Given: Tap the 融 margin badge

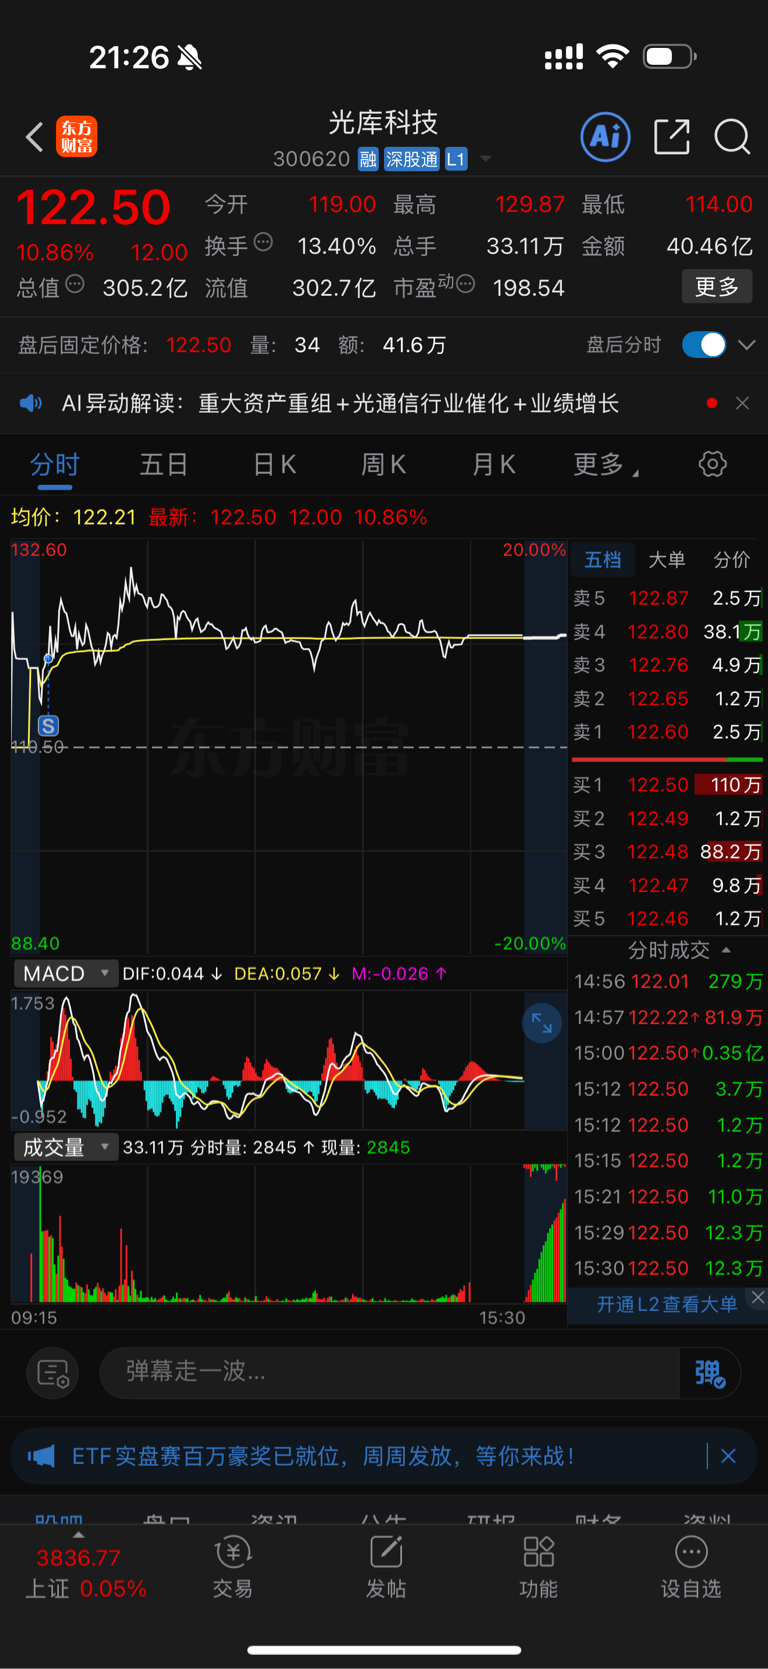Looking at the screenshot, I should pos(368,159).
